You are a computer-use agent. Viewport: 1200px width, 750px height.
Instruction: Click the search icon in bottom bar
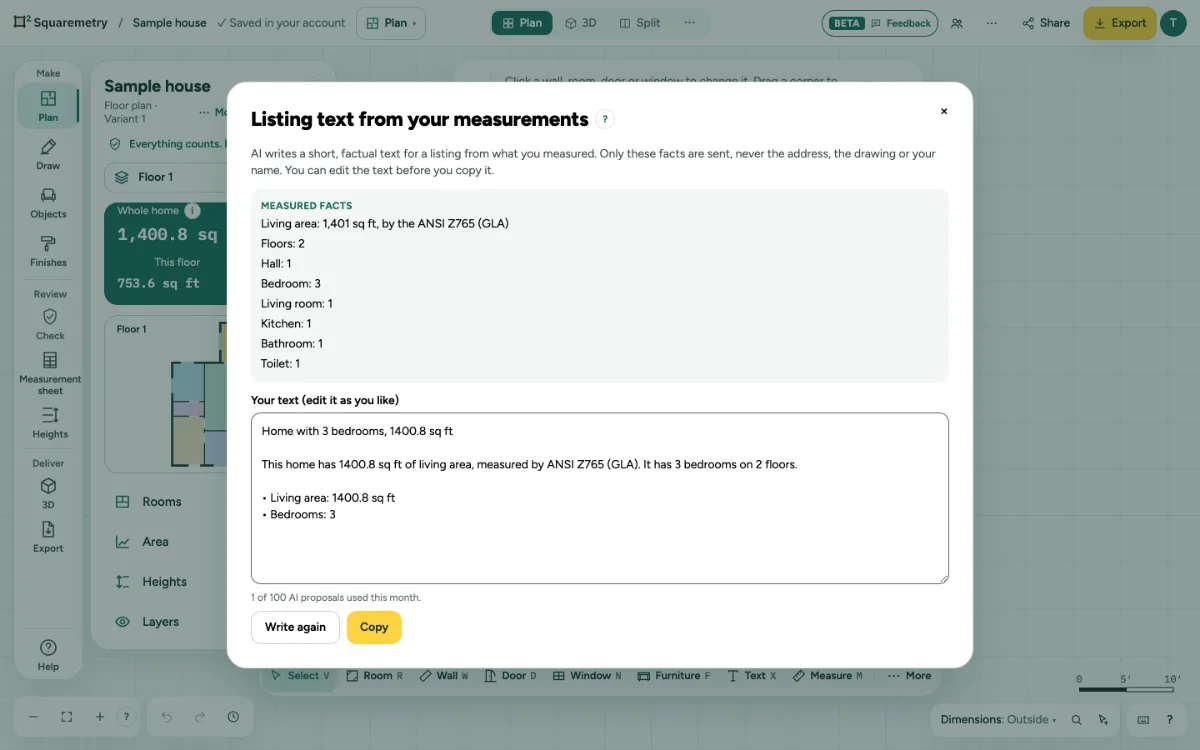[x=1077, y=719]
